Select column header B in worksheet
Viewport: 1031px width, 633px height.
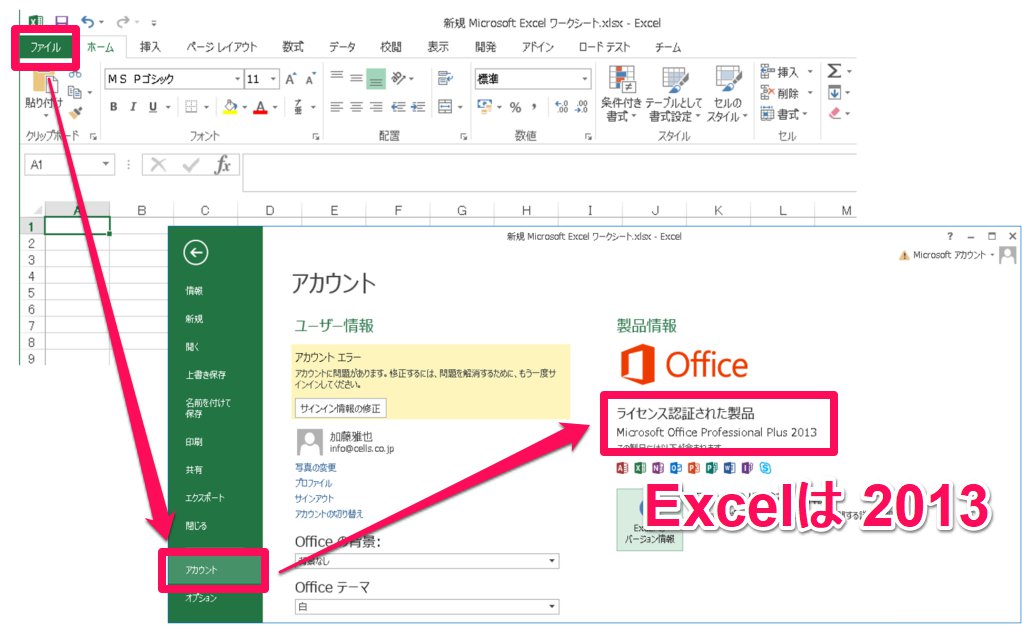tap(141, 210)
